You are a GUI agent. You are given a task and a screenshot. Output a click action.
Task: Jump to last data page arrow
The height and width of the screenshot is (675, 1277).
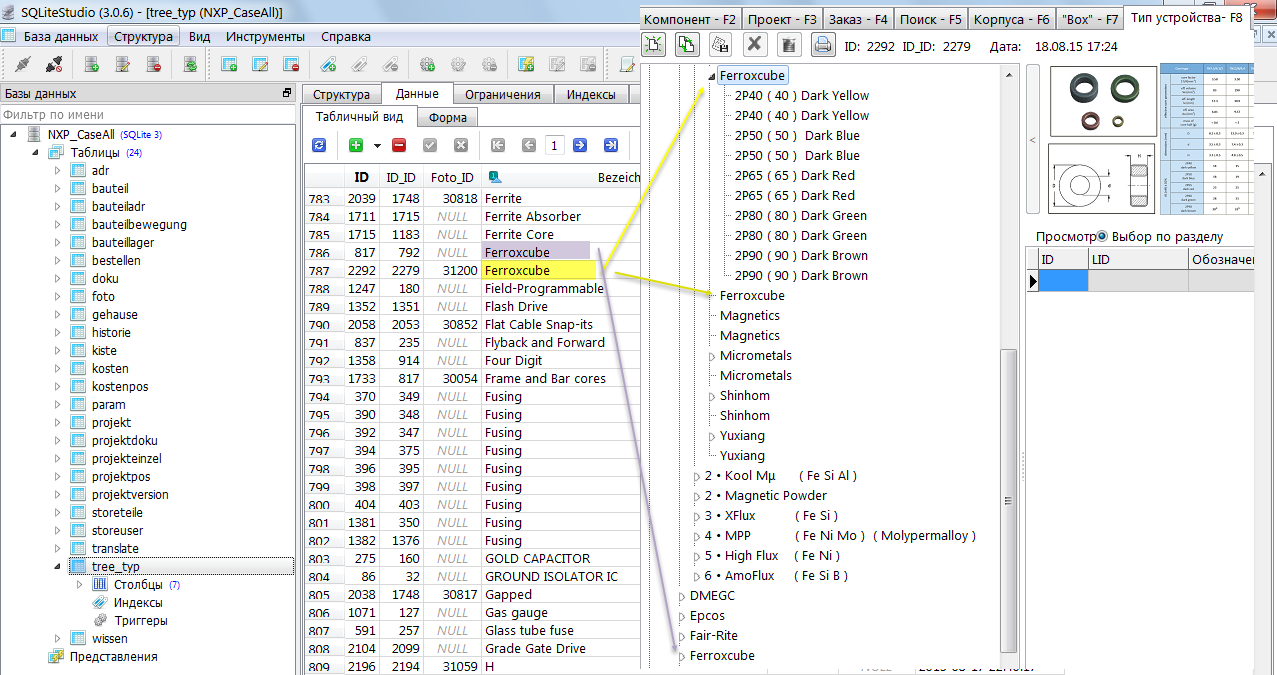coord(610,145)
